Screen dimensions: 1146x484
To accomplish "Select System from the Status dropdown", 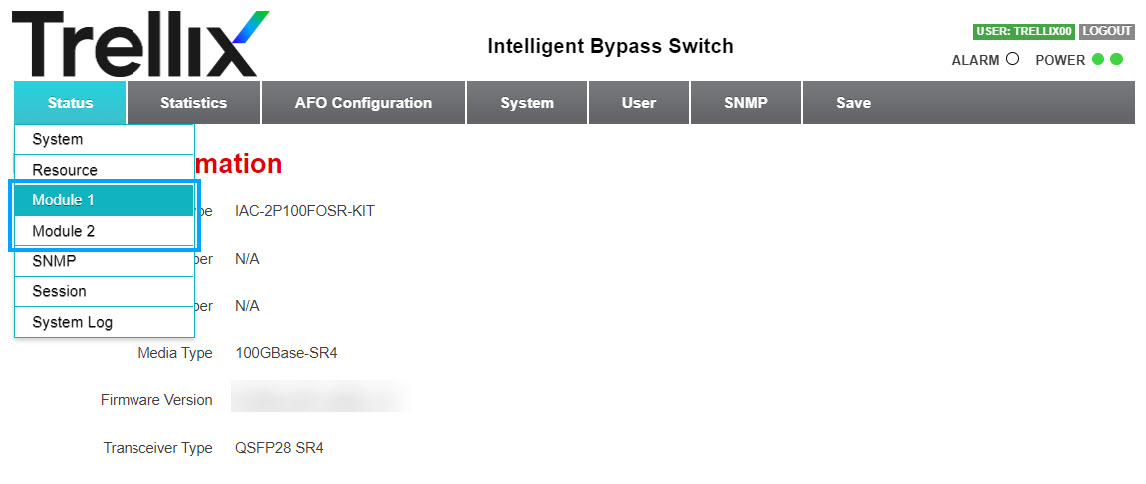I will pos(104,139).
